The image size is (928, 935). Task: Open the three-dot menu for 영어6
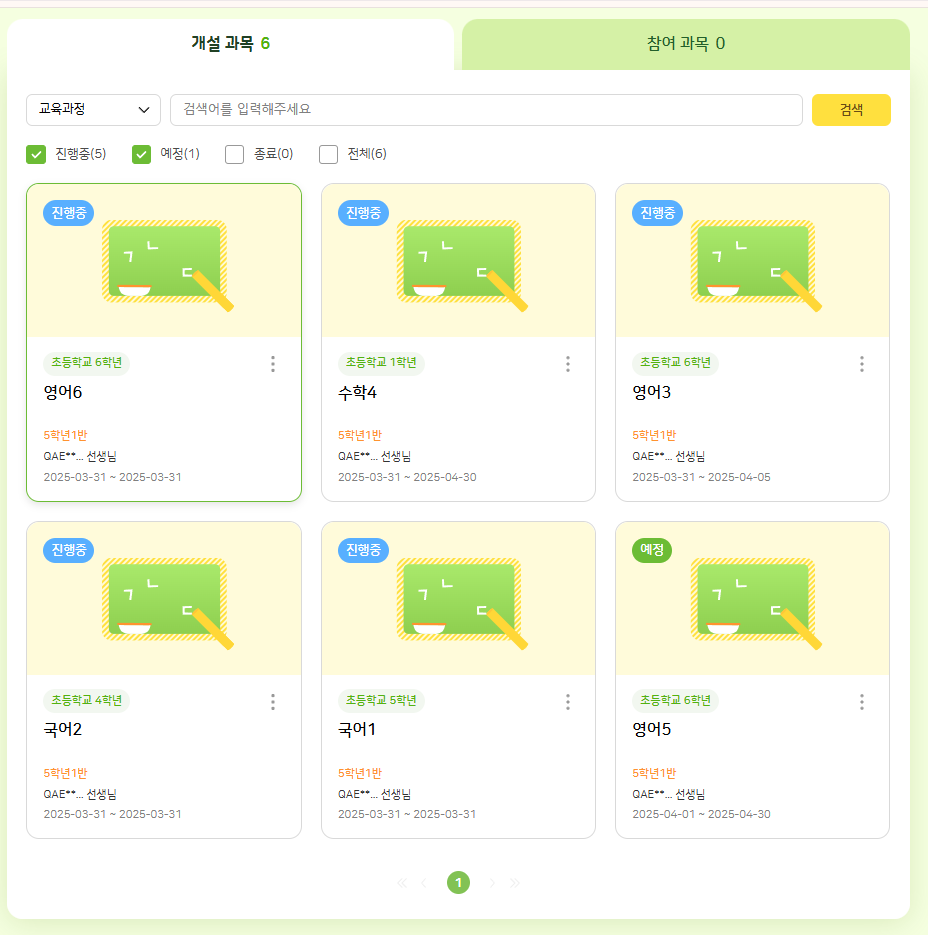(273, 364)
